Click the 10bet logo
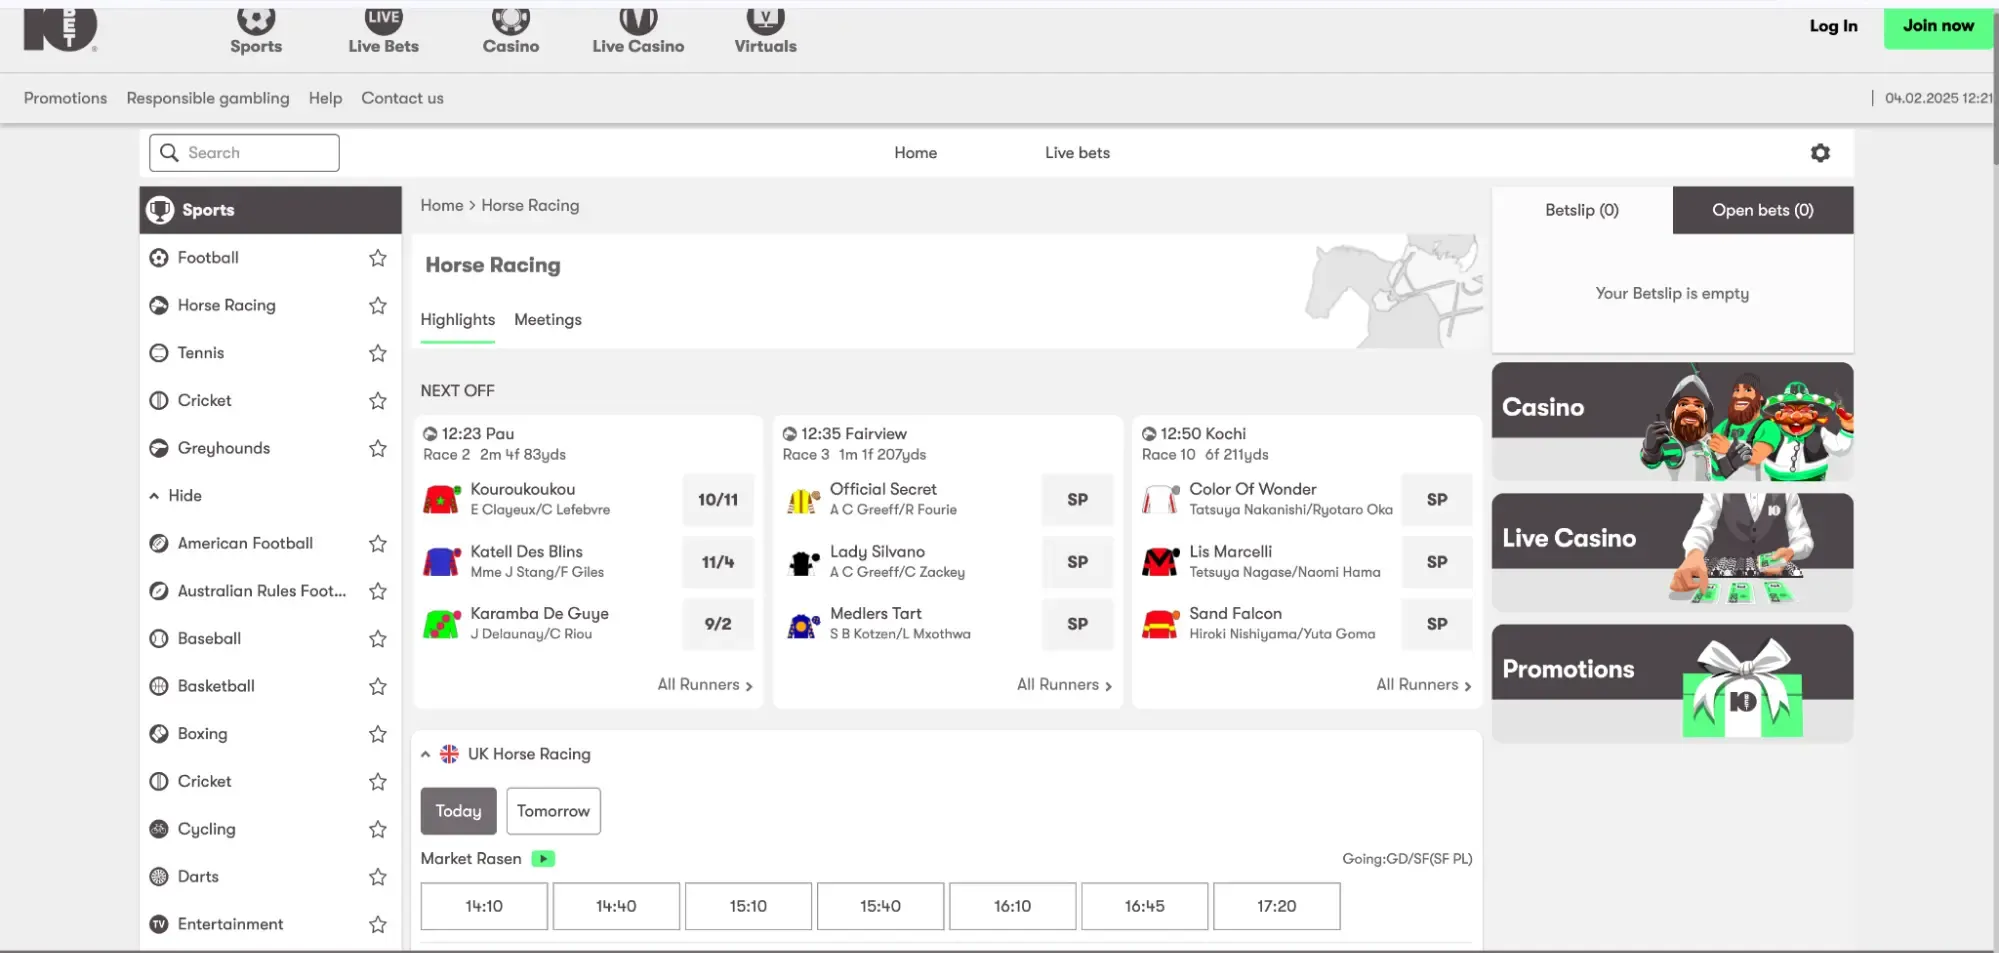This screenshot has width=1999, height=953. (x=60, y=28)
